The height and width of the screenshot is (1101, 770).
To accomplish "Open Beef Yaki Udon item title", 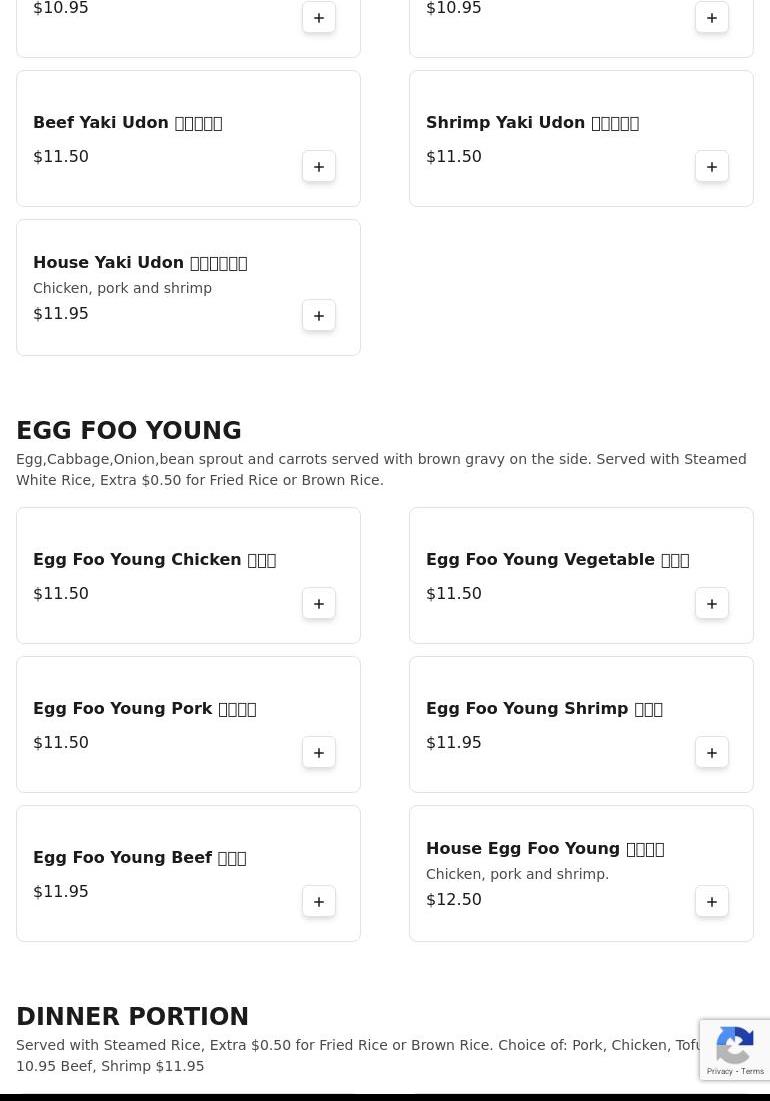I will [x=127, y=123].
